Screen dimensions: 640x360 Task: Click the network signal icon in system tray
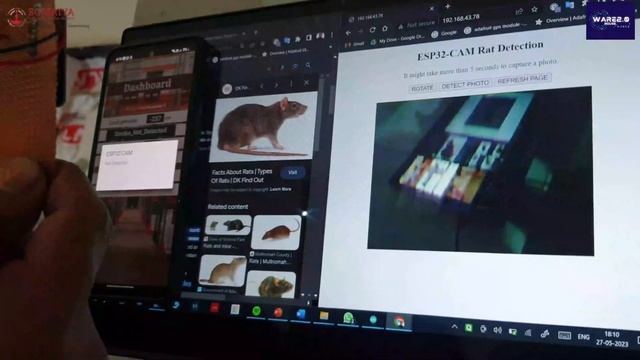click(x=528, y=333)
